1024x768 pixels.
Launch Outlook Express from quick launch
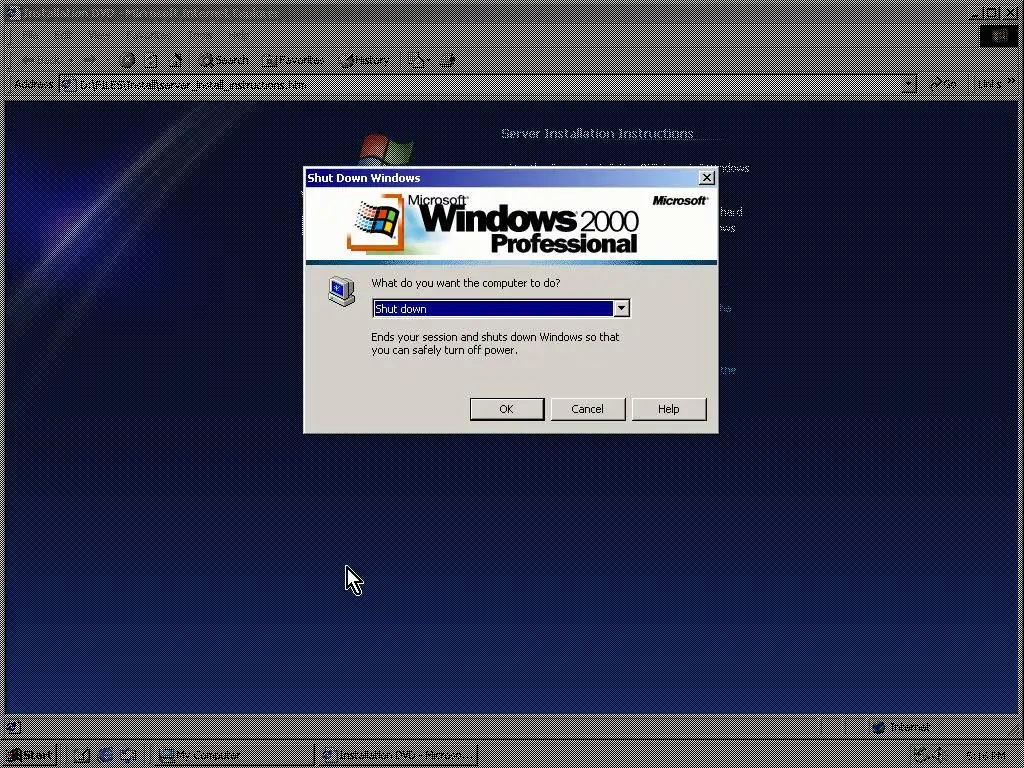(x=128, y=755)
